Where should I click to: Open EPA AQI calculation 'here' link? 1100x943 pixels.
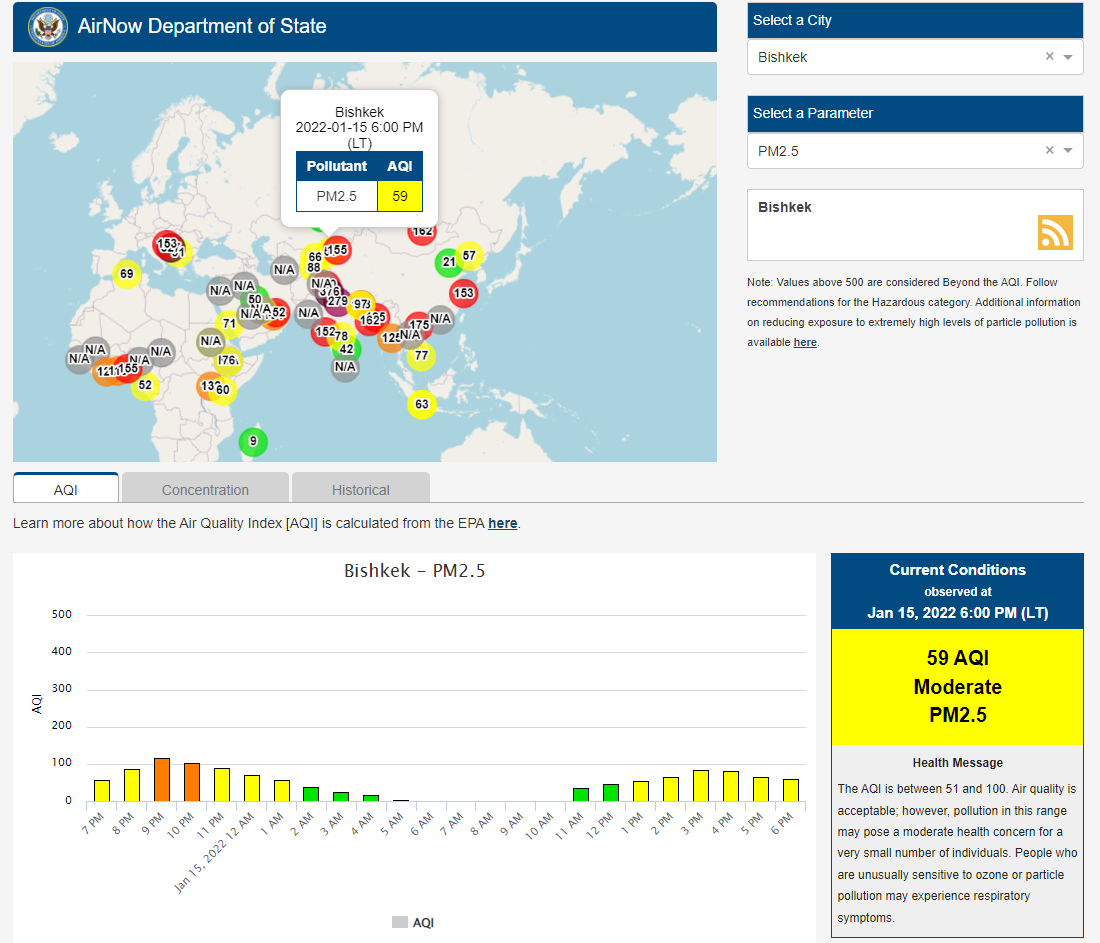[x=502, y=523]
